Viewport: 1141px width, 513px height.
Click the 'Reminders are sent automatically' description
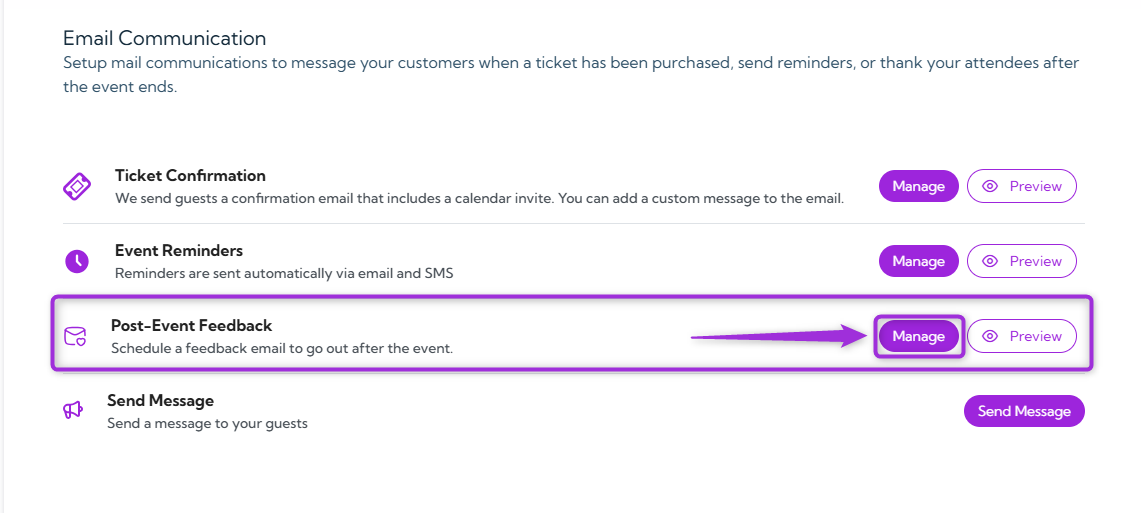click(x=284, y=273)
